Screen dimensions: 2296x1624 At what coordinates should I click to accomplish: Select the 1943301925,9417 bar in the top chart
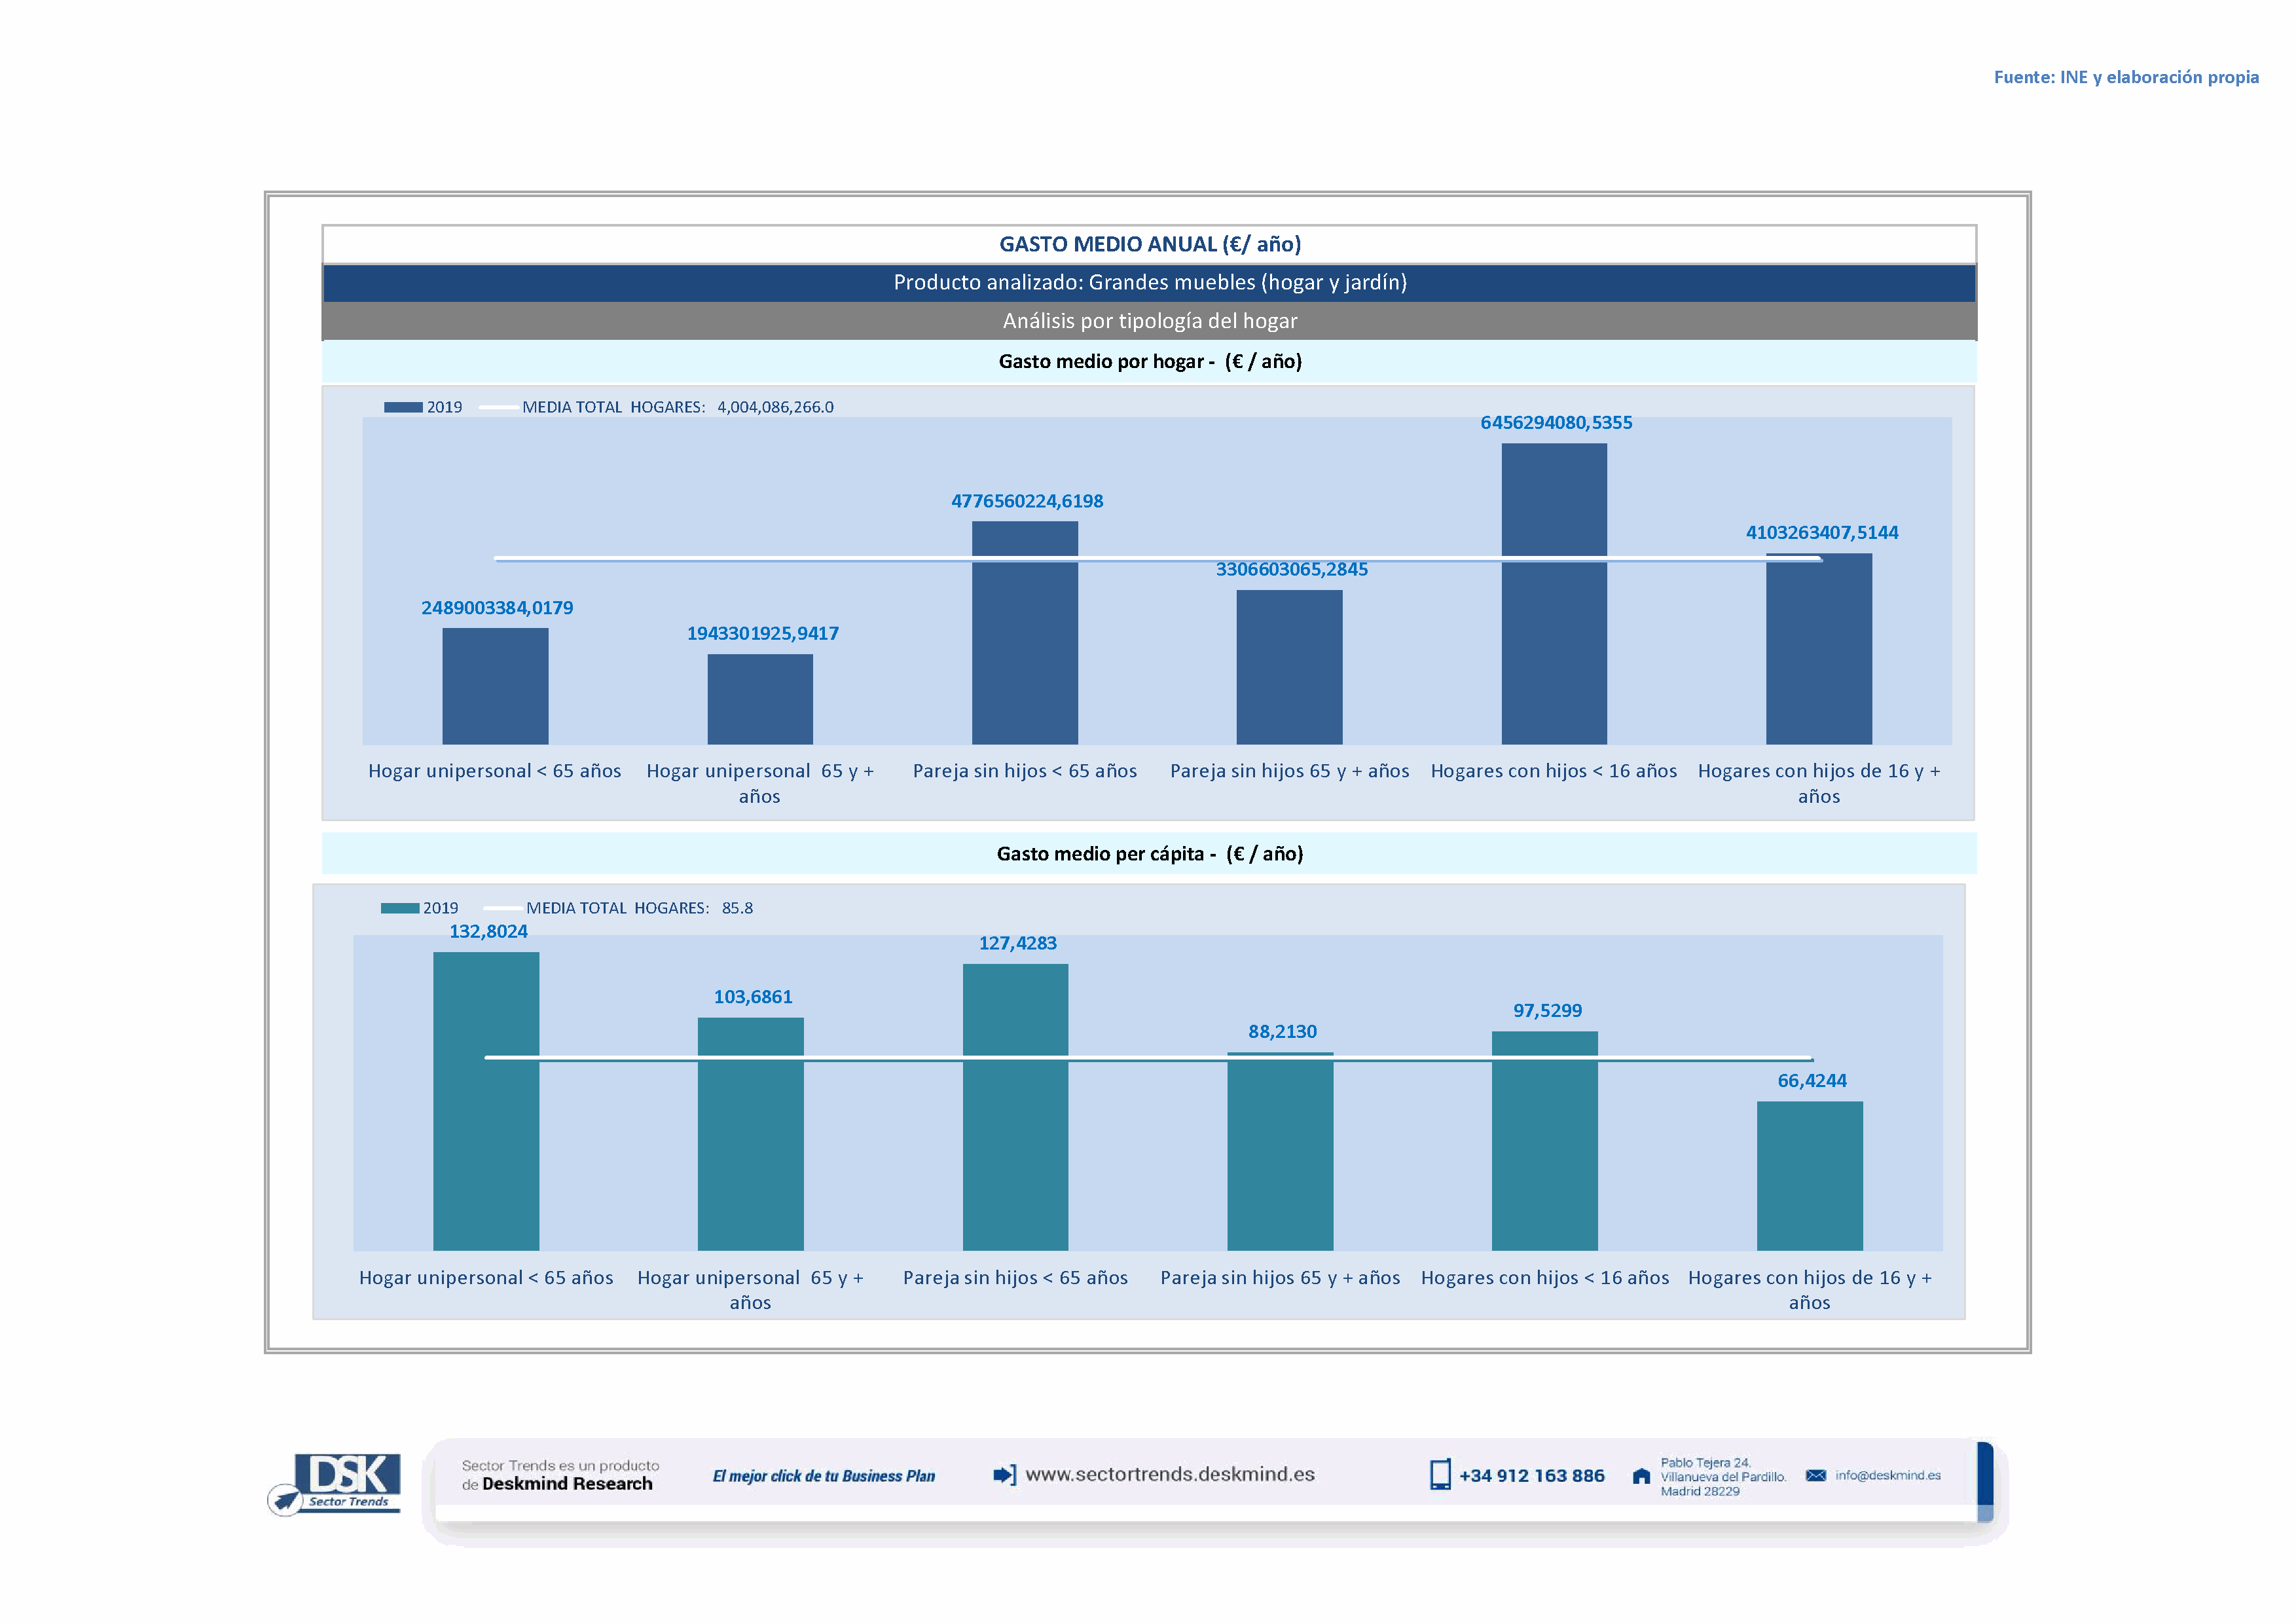pyautogui.click(x=760, y=699)
